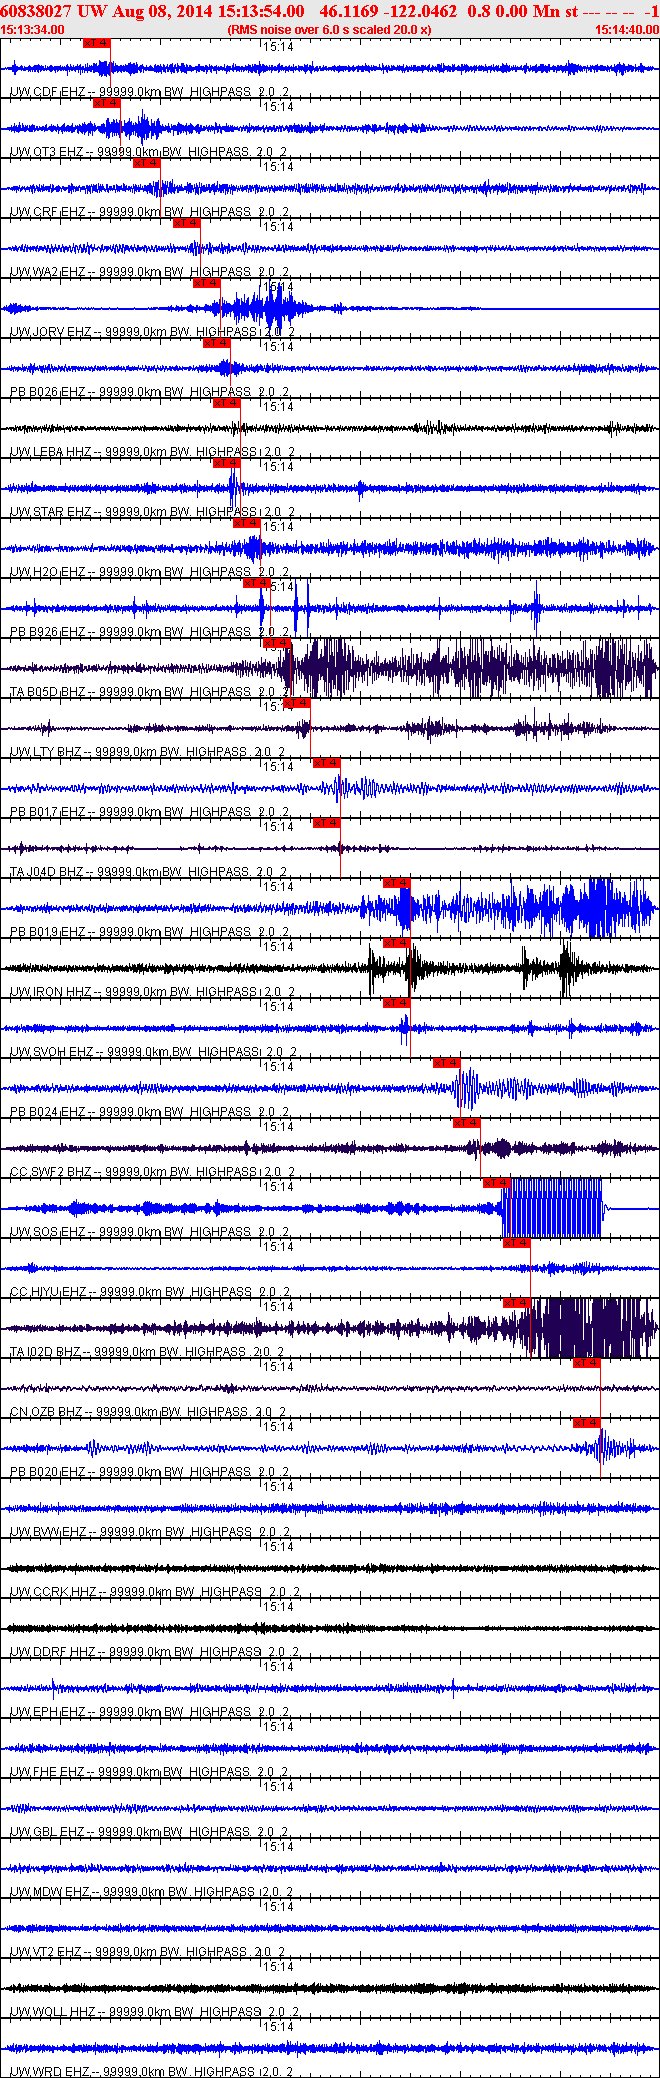
Task: Click the UW.WA2 EHZ station label
Action: point(48,272)
